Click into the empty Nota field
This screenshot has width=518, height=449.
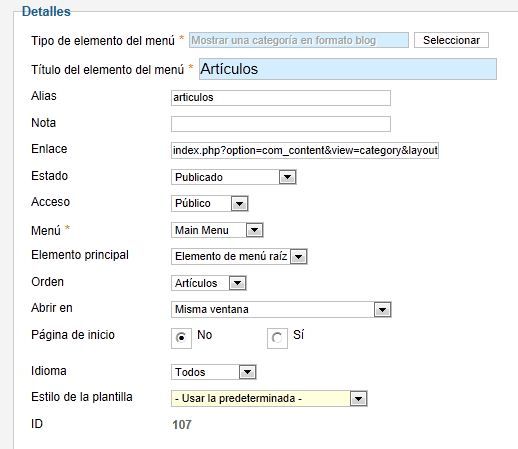click(x=281, y=124)
